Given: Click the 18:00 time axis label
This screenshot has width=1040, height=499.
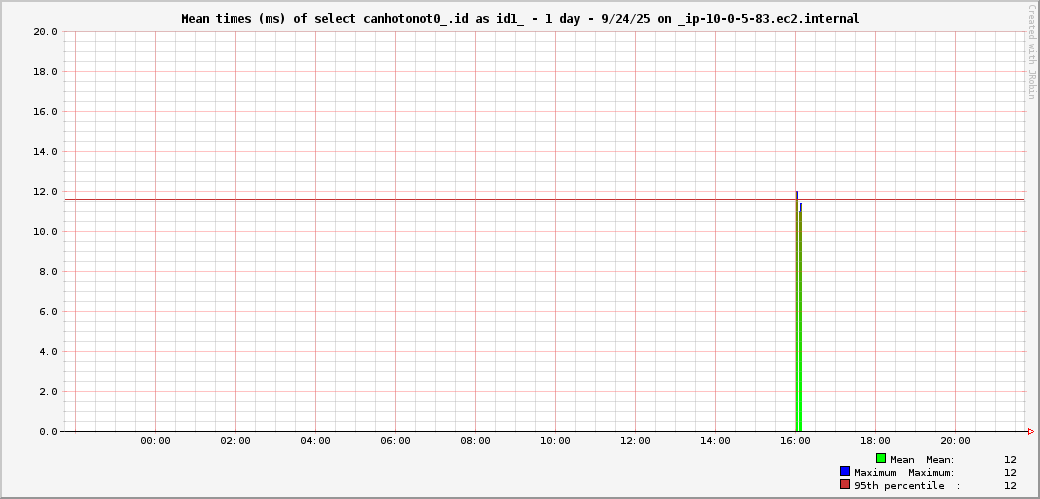Looking at the screenshot, I should pos(876,441).
